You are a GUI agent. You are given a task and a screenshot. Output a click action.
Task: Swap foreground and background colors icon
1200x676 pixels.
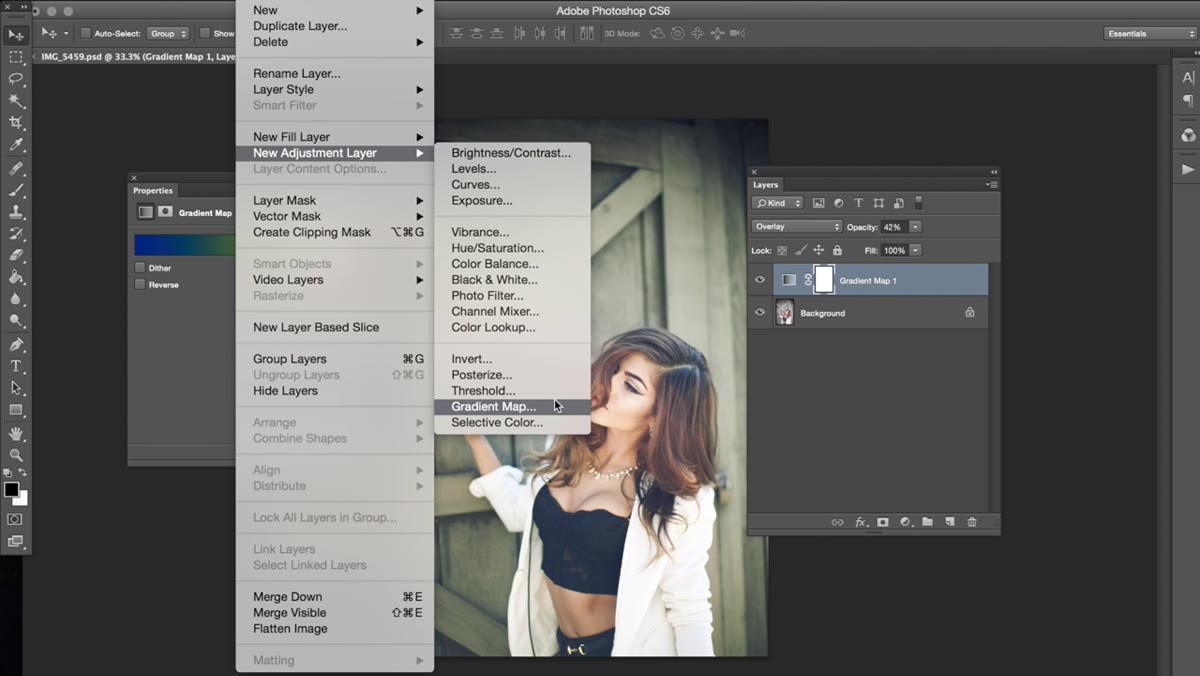(x=23, y=473)
